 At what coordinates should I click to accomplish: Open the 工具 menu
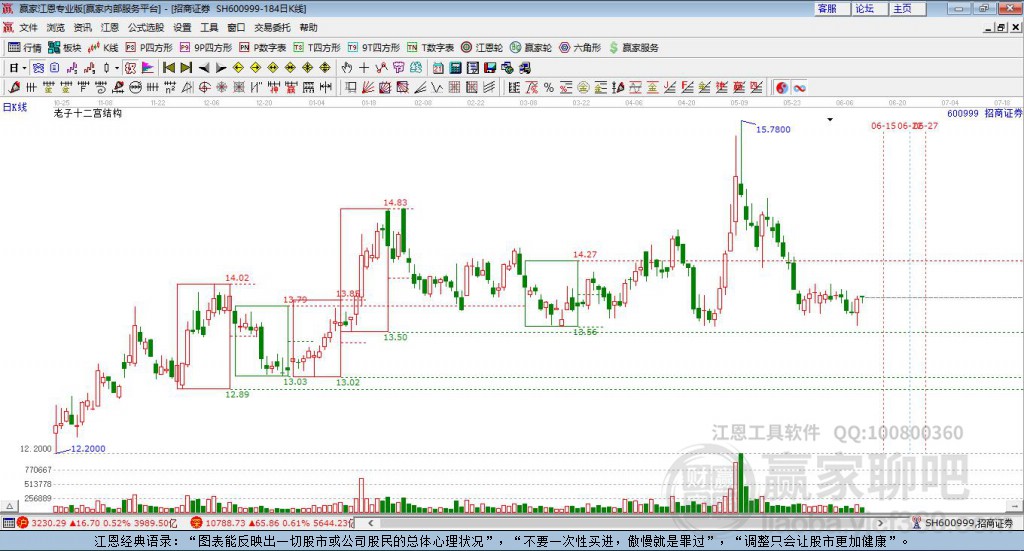point(209,27)
